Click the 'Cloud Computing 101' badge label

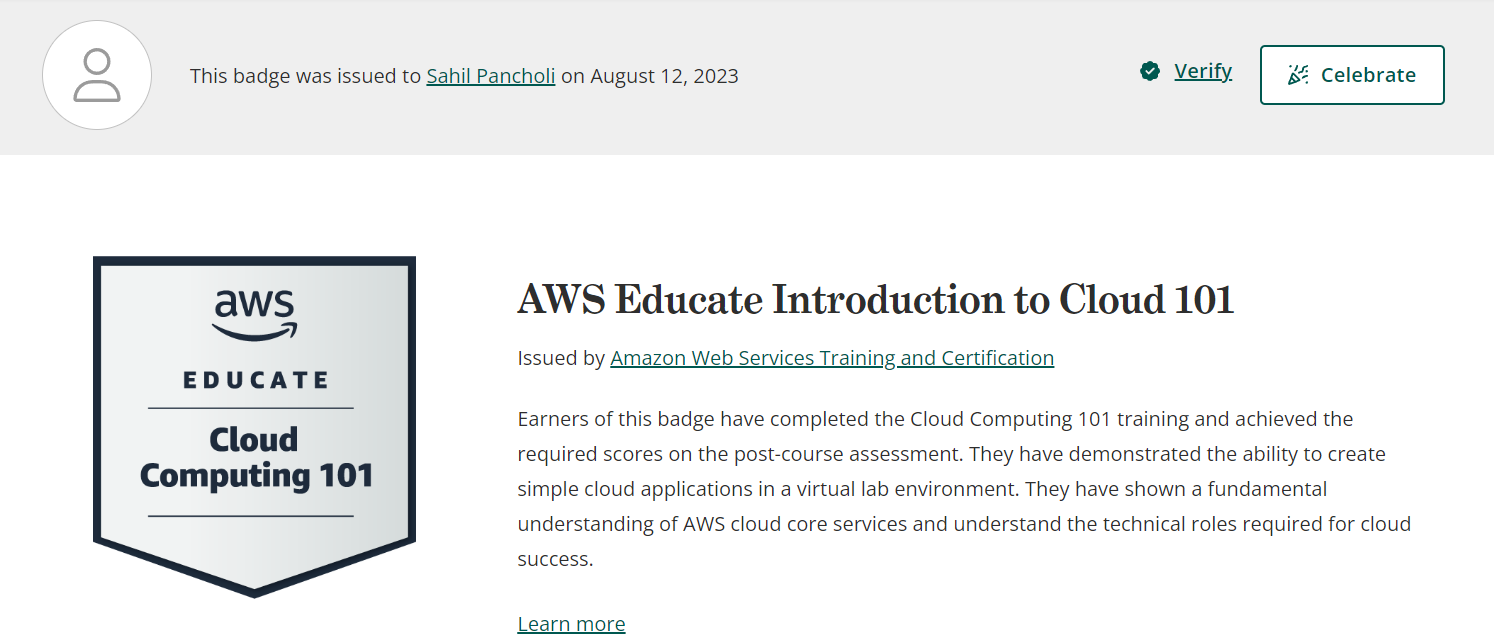[x=256, y=458]
